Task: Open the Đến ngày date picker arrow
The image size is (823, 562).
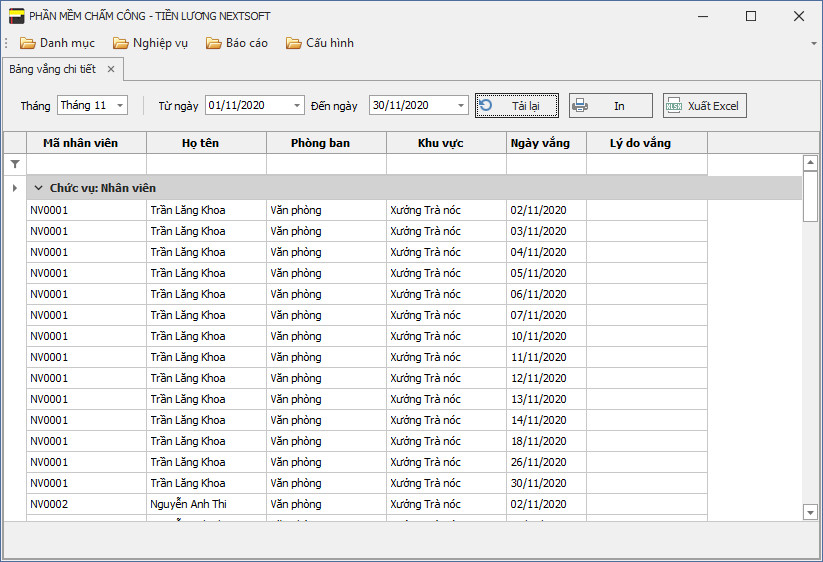Action: point(461,105)
